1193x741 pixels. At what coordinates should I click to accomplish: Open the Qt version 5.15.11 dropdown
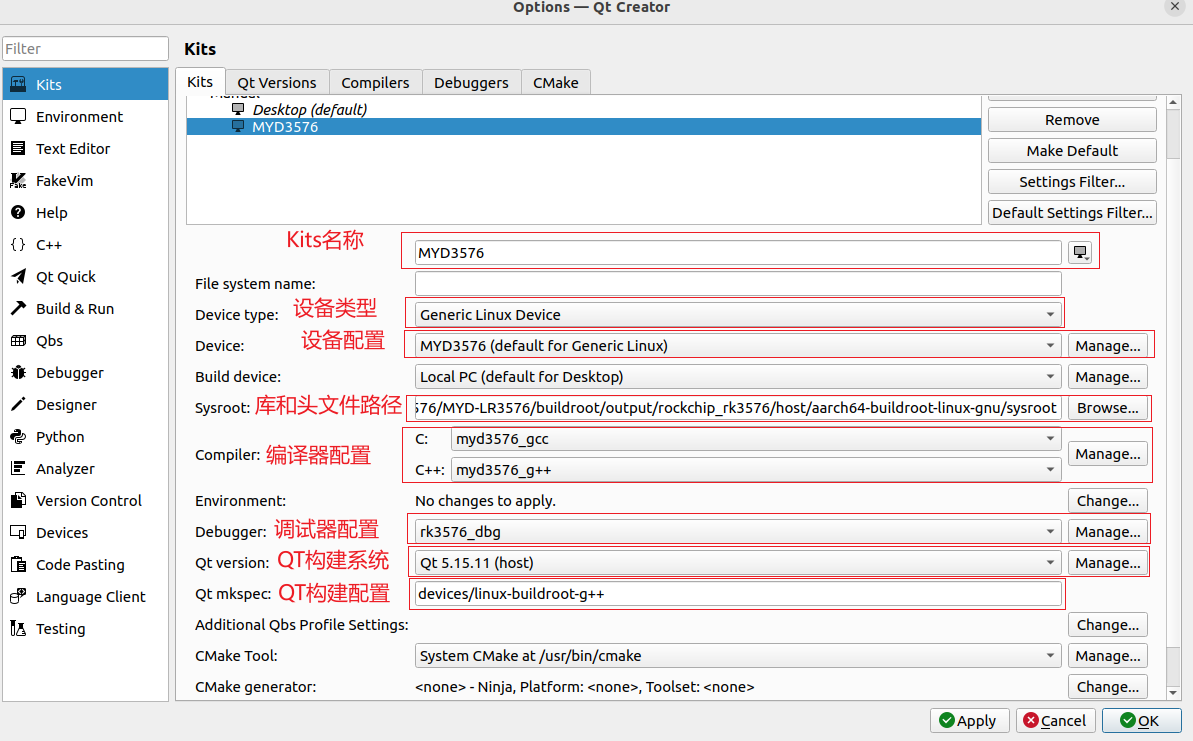coord(738,562)
